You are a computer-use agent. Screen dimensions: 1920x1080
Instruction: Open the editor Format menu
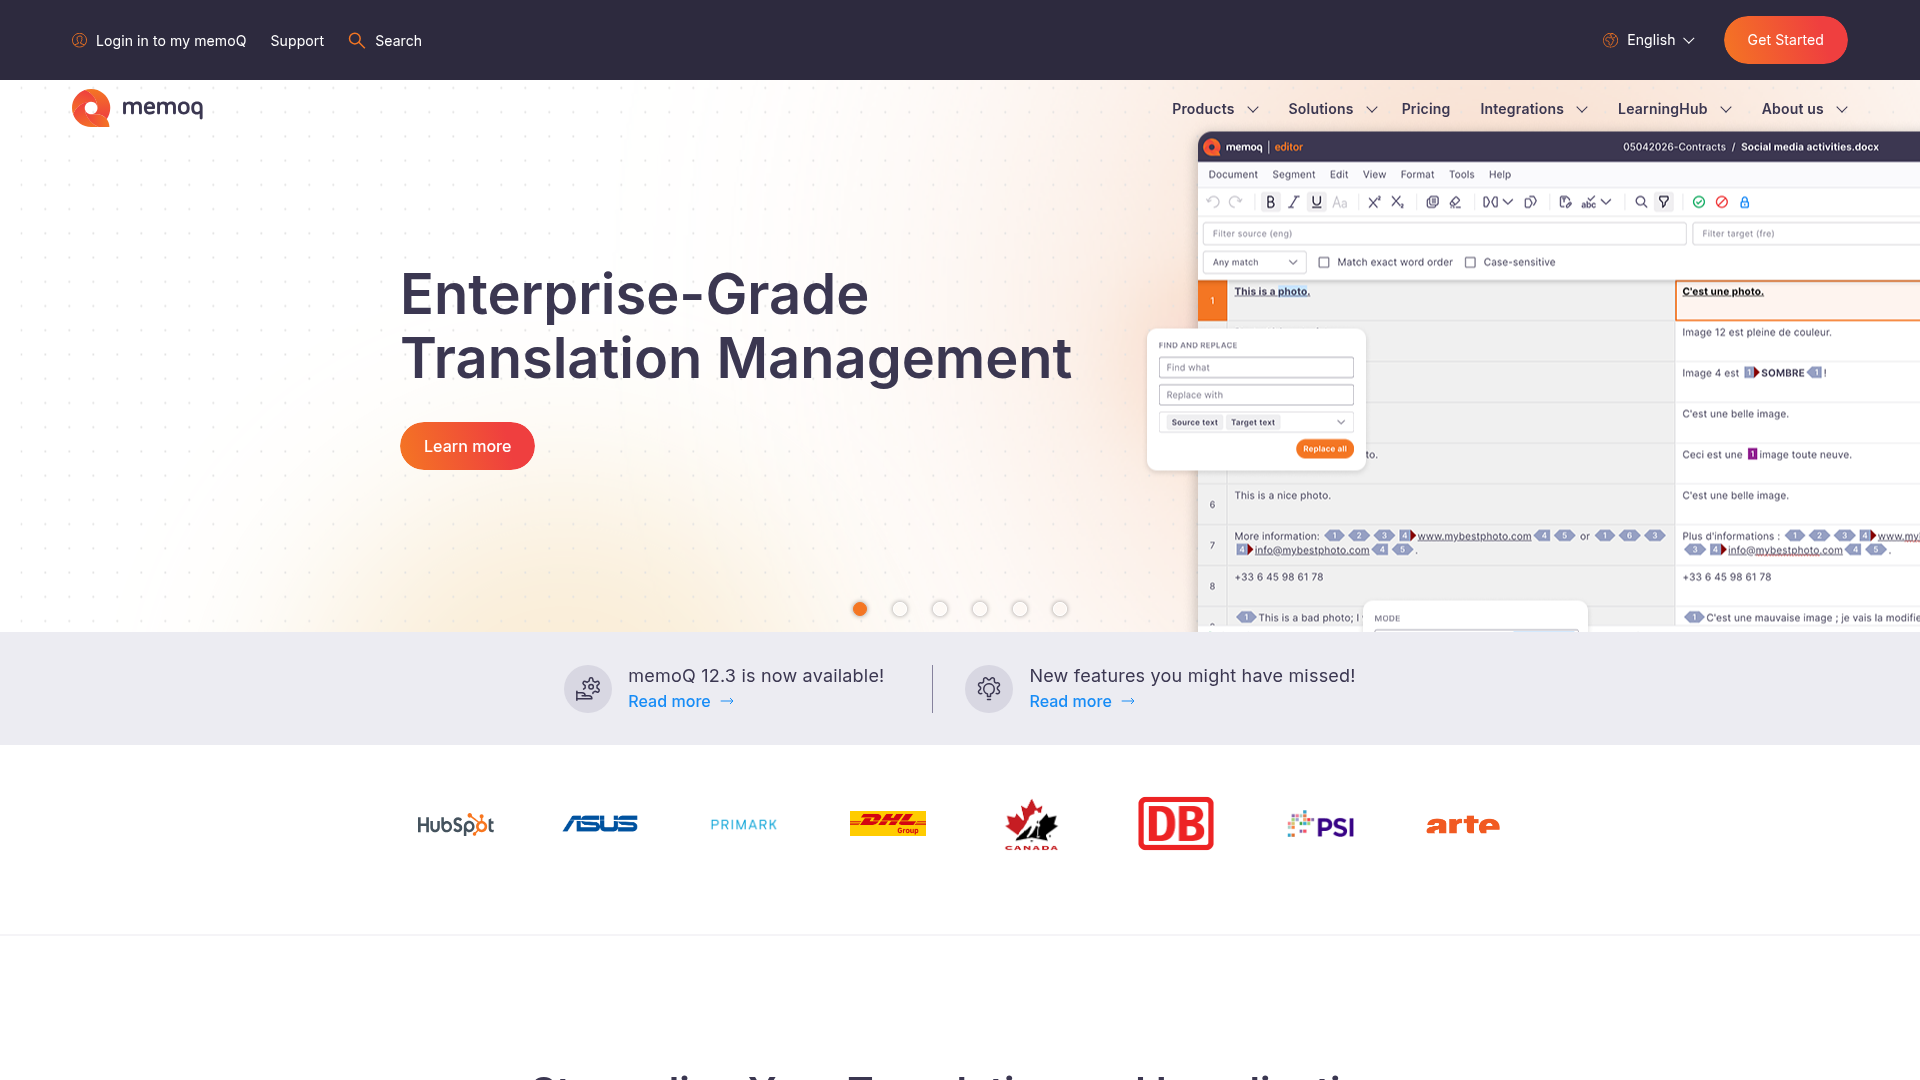[1417, 174]
